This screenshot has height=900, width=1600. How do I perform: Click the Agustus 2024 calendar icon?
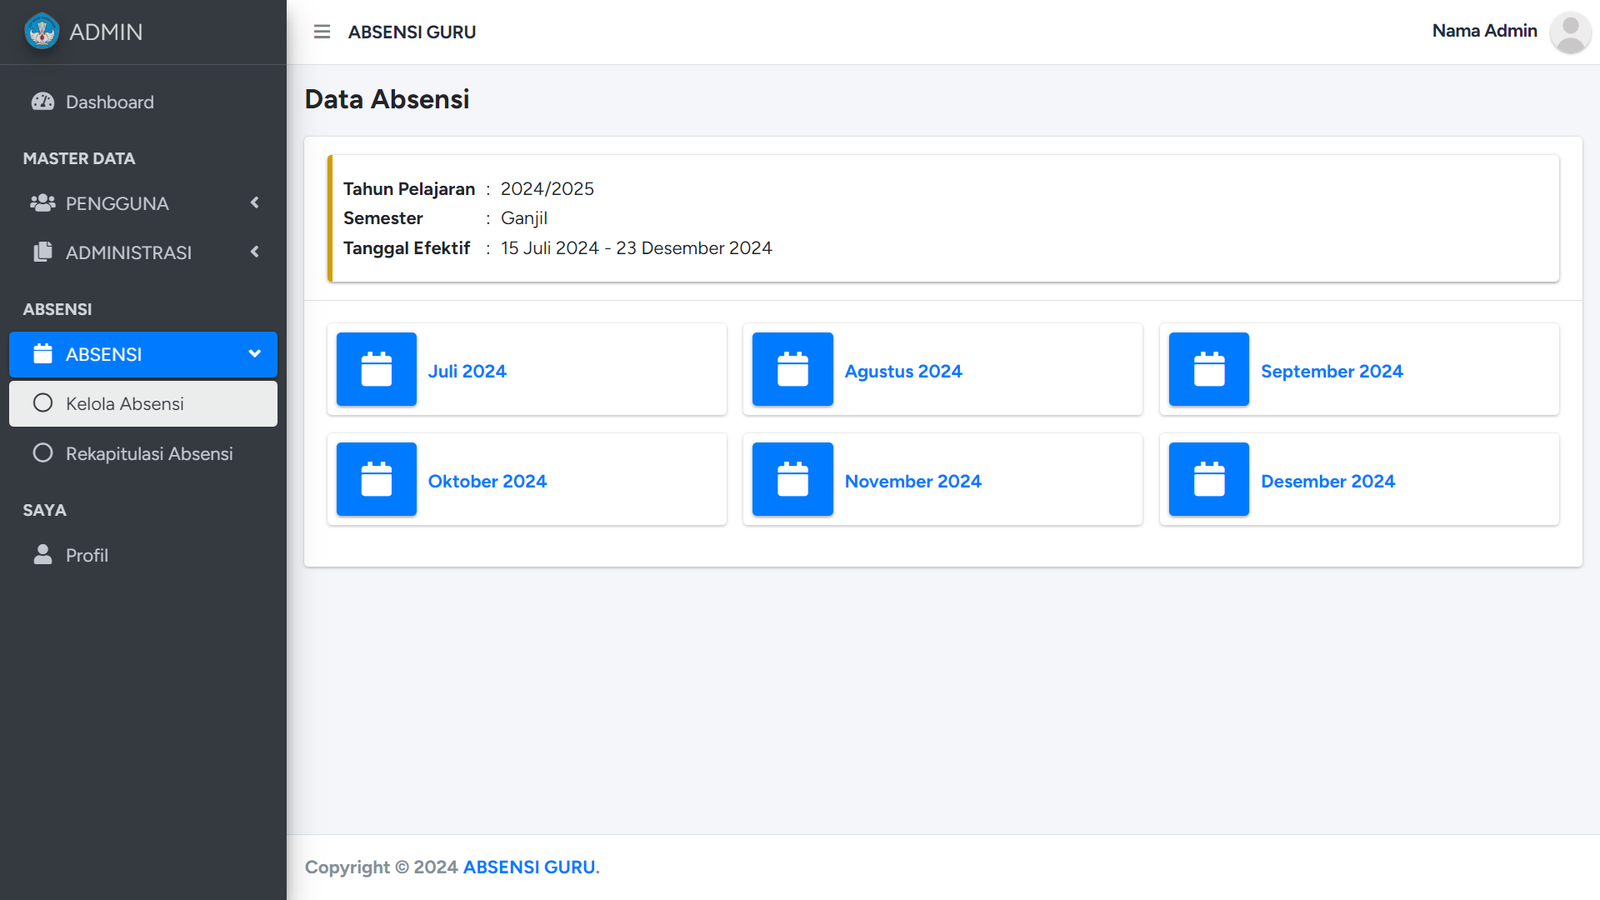tap(792, 370)
